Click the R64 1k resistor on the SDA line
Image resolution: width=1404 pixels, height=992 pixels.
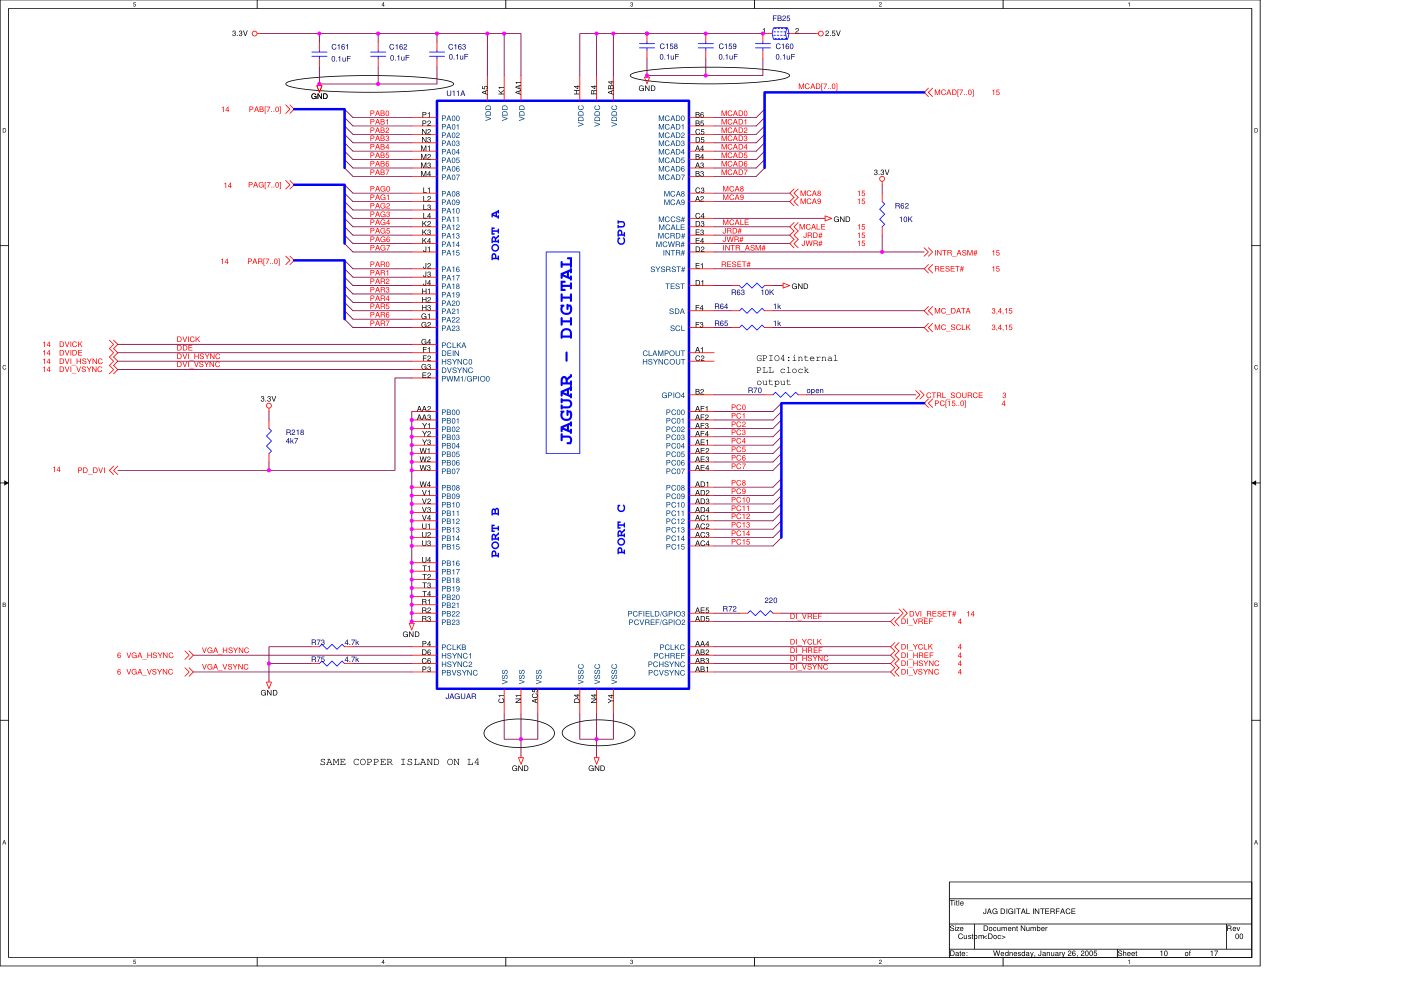point(751,311)
